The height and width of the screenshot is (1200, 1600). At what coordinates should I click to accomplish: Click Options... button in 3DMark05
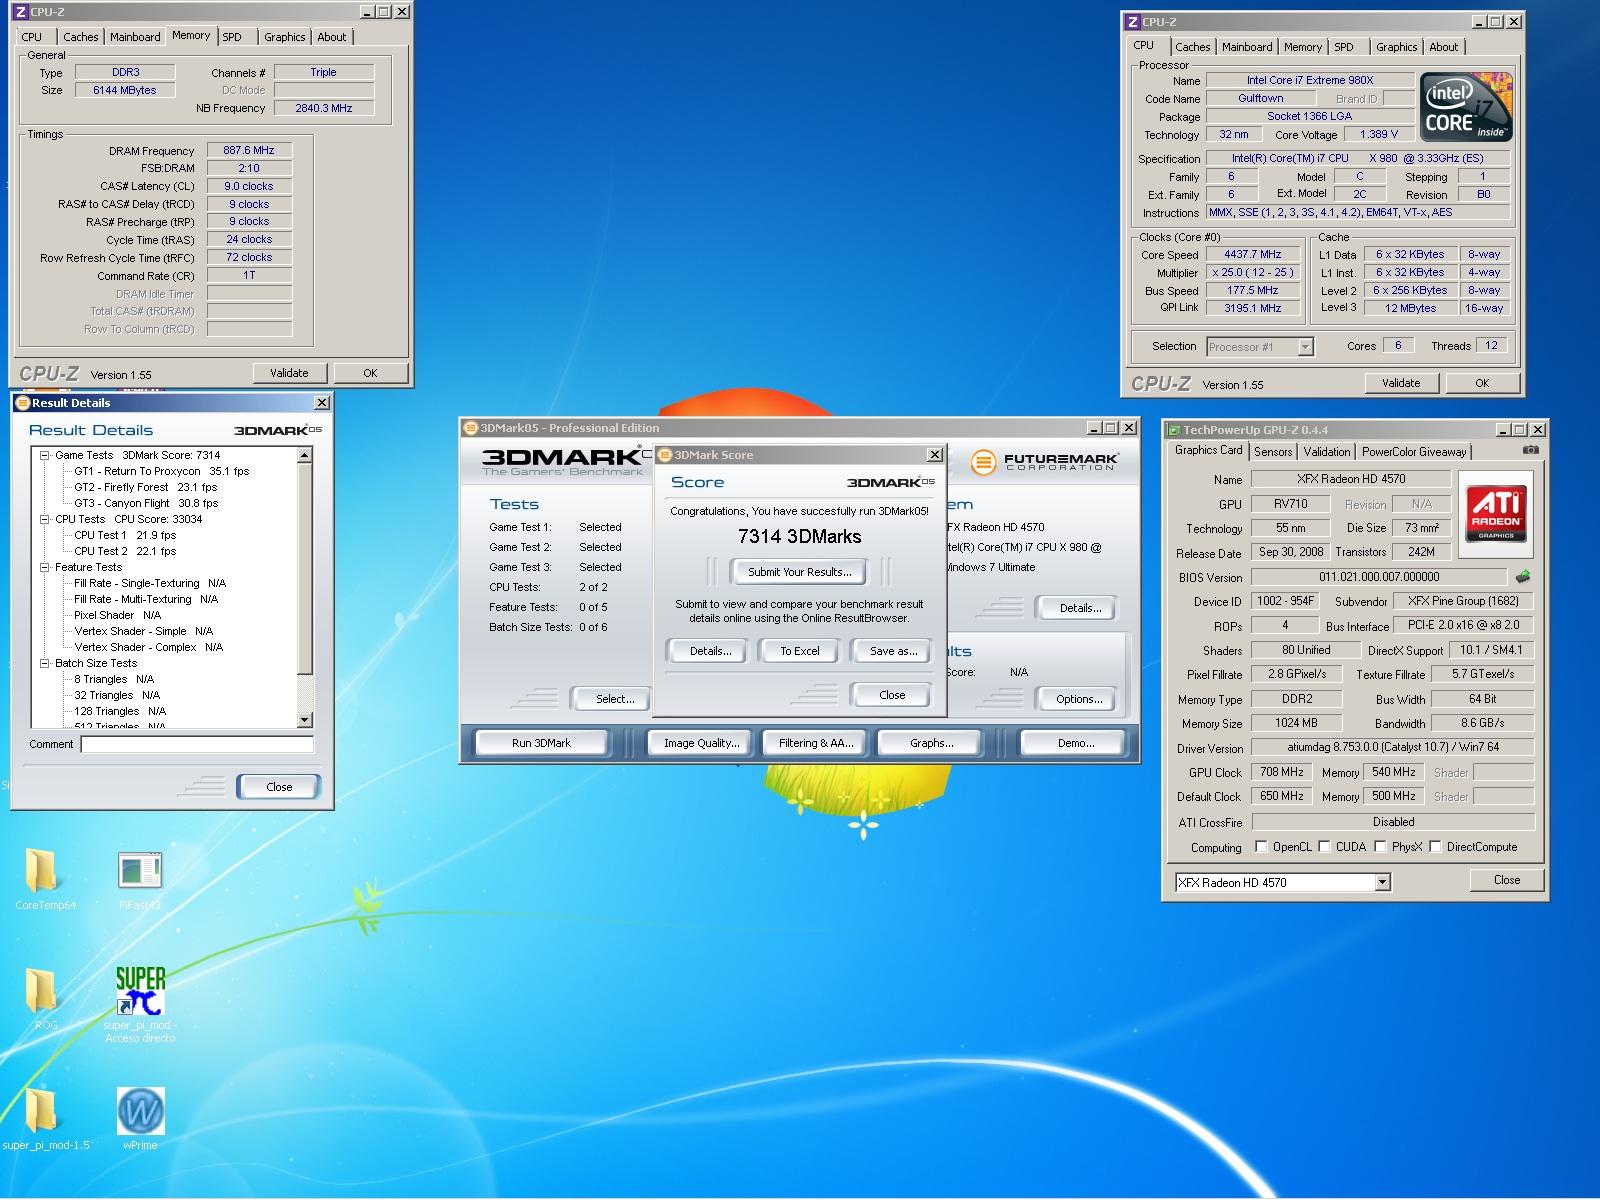pos(1079,699)
